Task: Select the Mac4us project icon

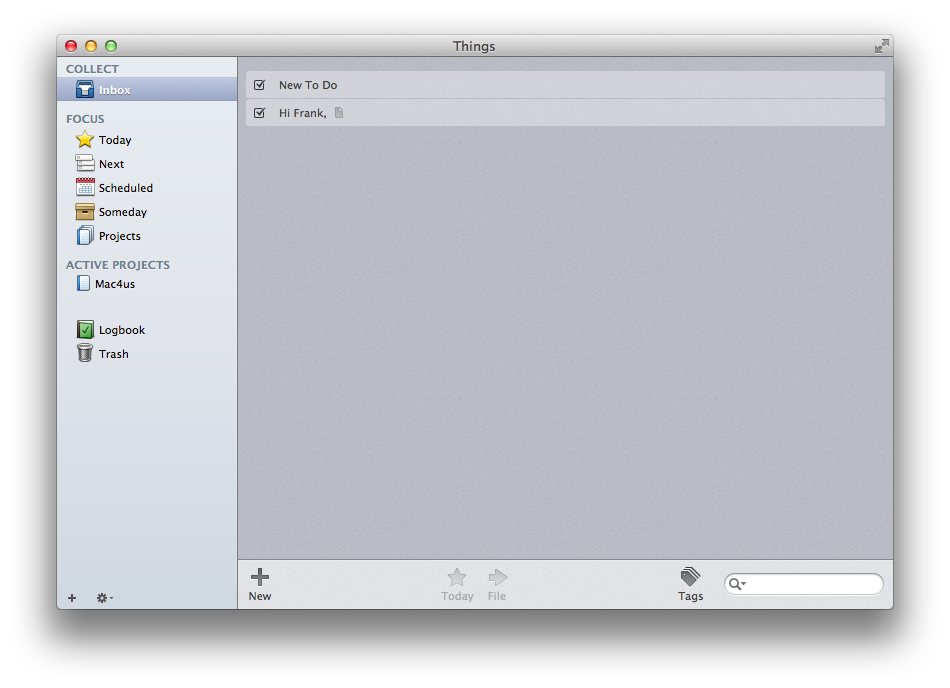Action: click(83, 283)
